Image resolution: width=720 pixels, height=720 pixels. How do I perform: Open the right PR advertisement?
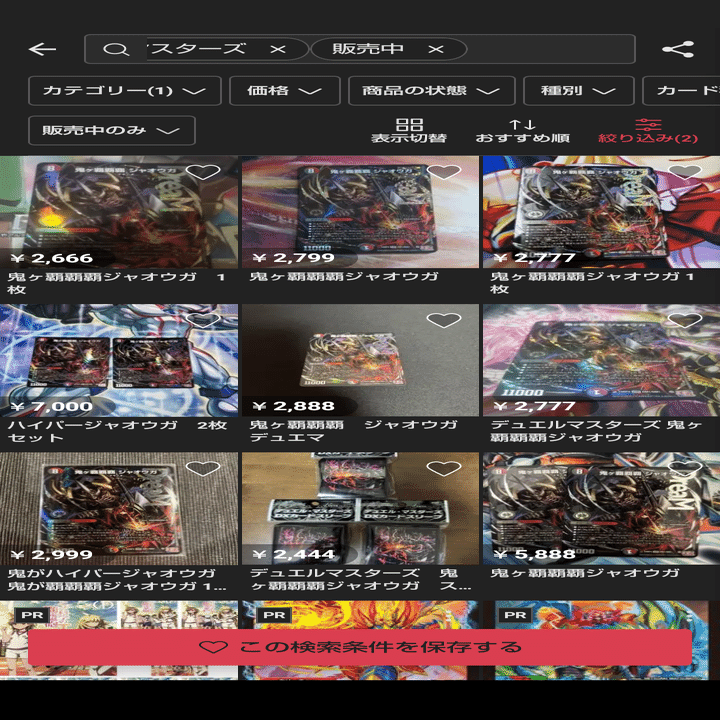(x=601, y=616)
